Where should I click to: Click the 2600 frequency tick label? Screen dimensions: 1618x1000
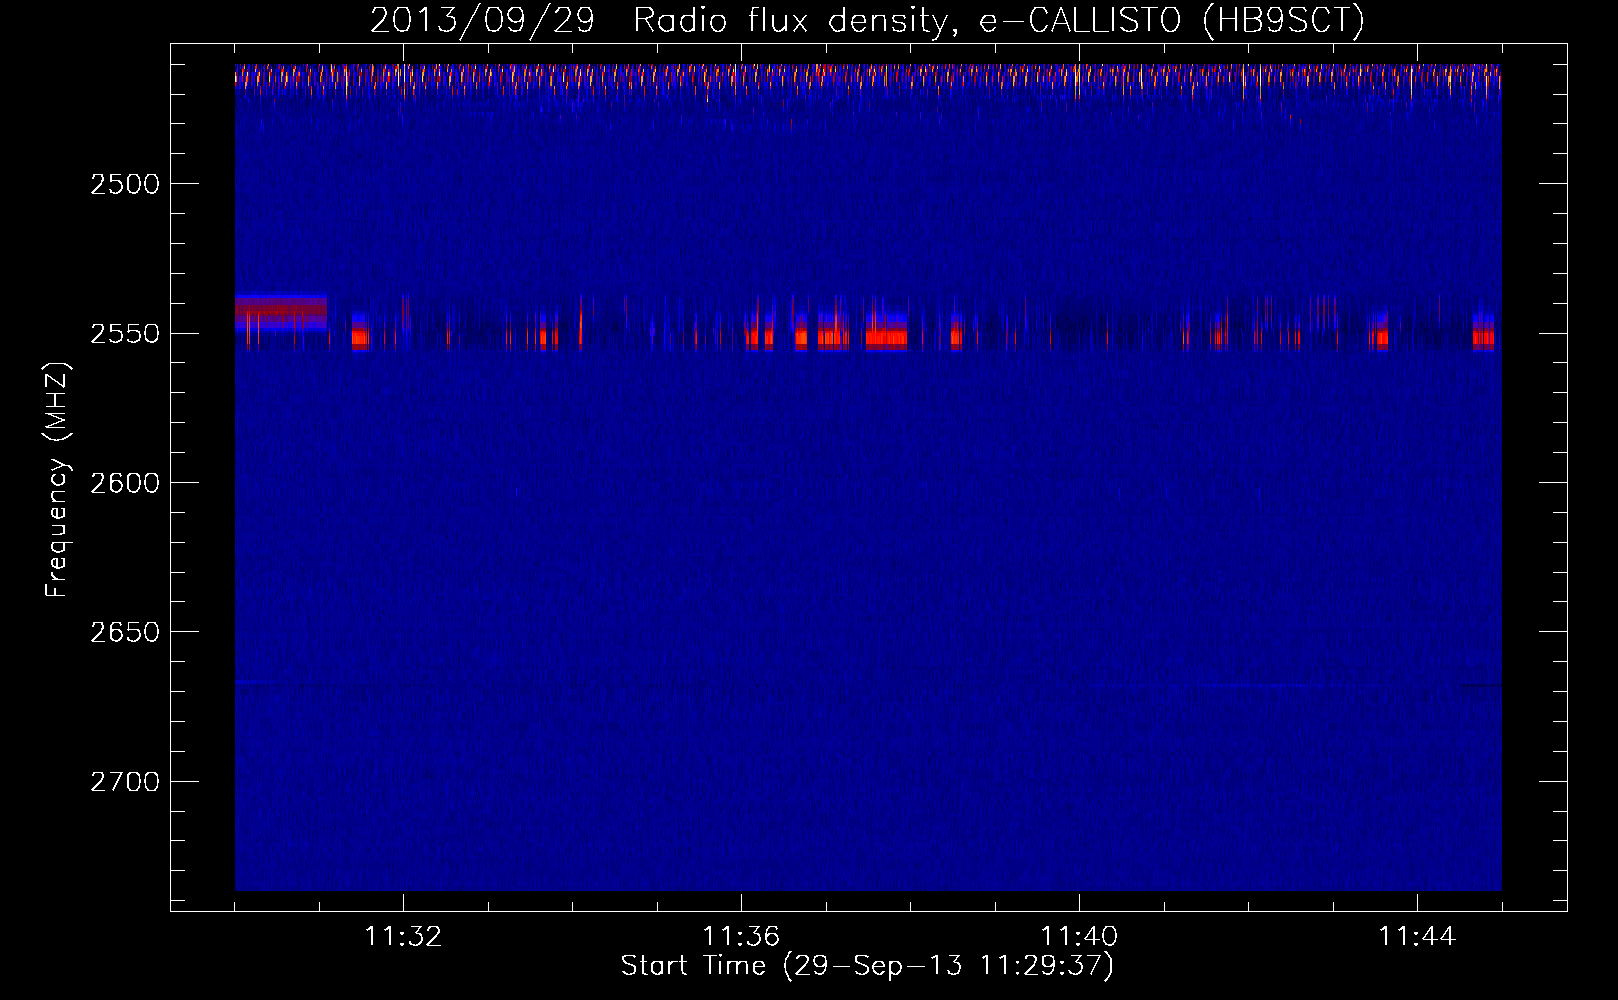(125, 483)
